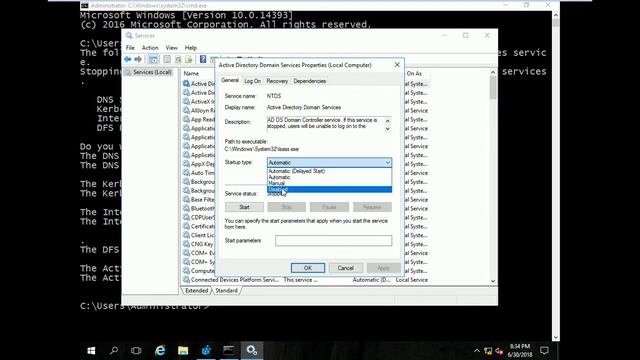Open Action Center notification icon
This screenshot has height=360, width=640.
(x=544, y=351)
